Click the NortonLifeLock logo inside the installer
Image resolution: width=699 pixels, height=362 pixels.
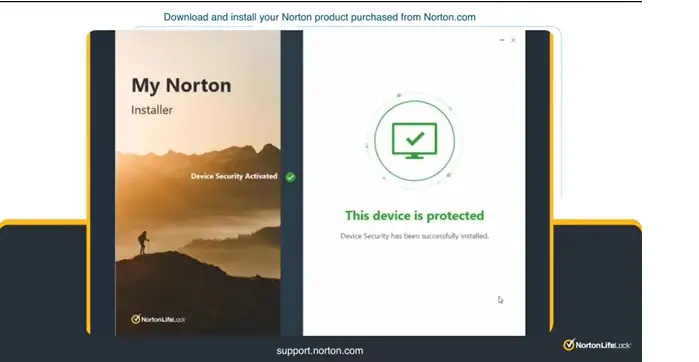click(x=159, y=319)
